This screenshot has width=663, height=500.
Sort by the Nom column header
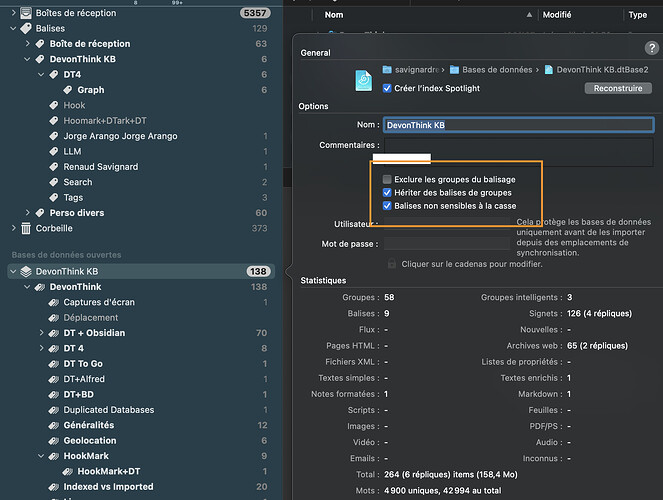334,15
